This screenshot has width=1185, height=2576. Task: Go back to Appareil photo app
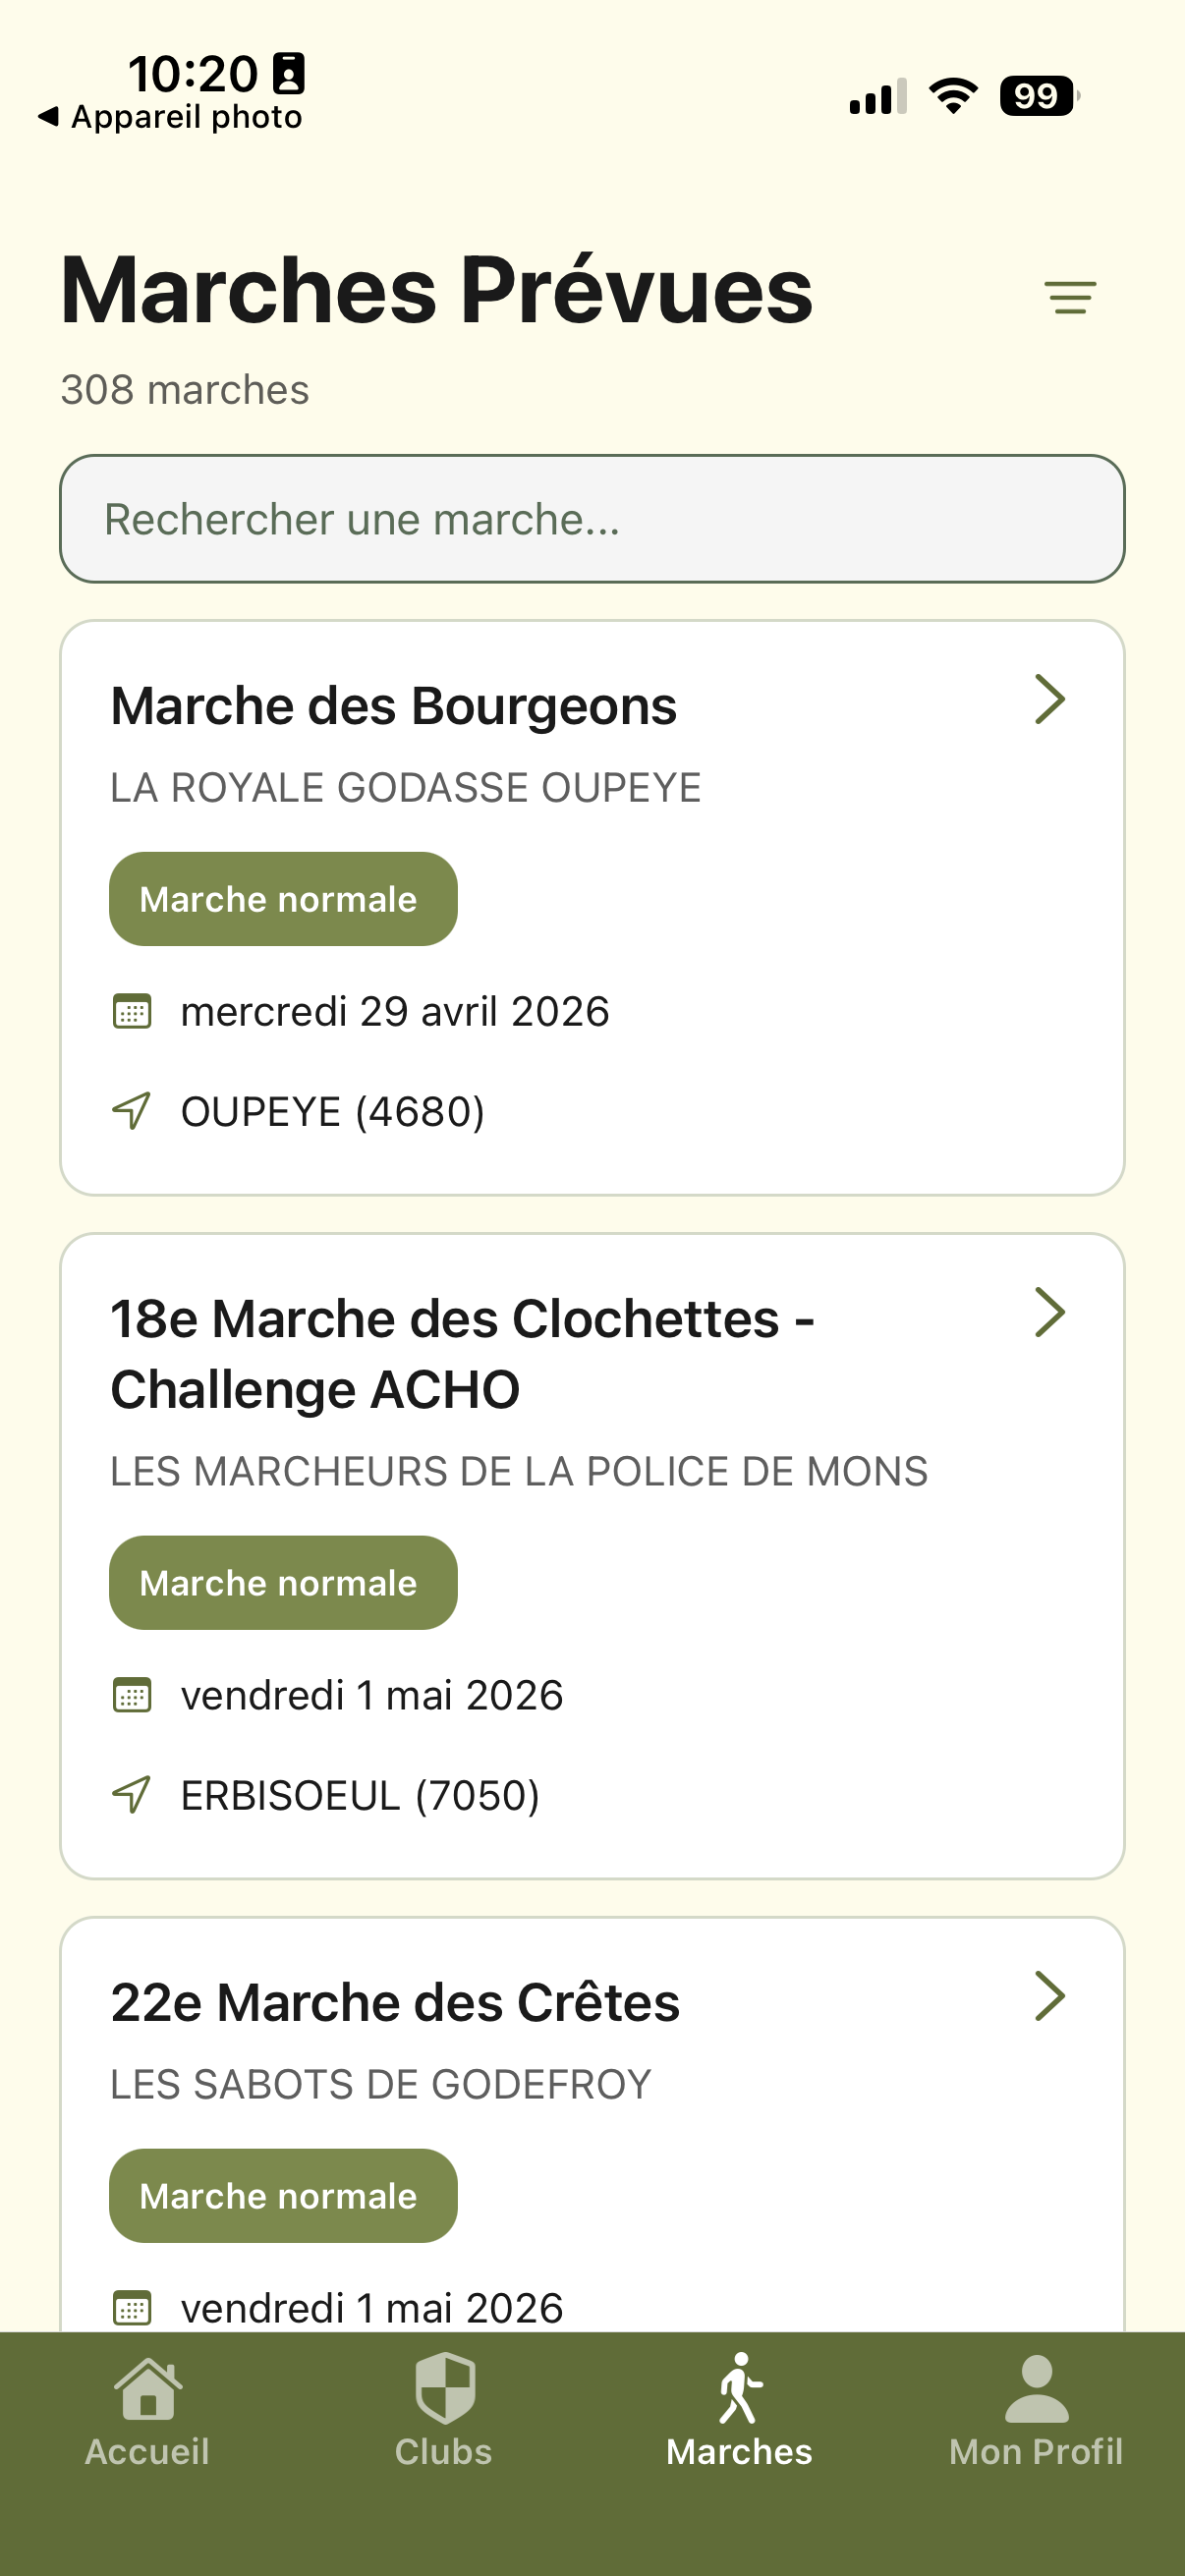pyautogui.click(x=170, y=117)
